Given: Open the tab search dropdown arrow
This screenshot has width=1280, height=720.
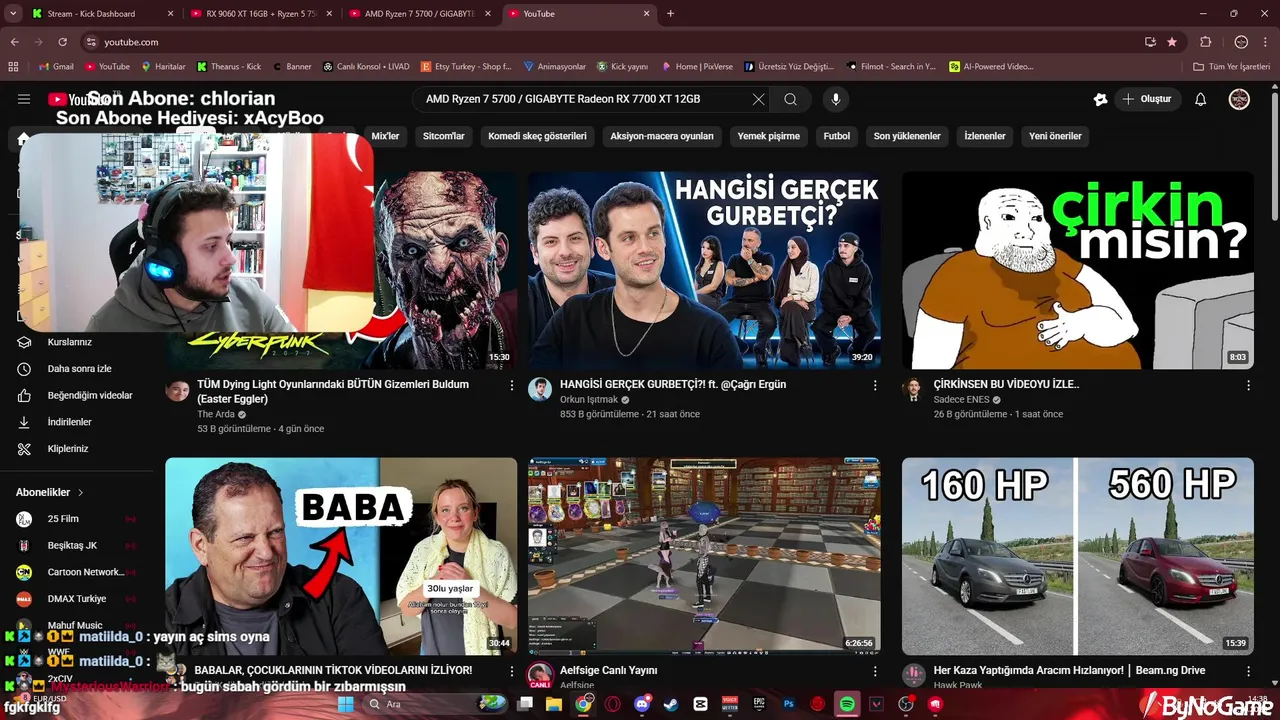Looking at the screenshot, I should (x=13, y=14).
